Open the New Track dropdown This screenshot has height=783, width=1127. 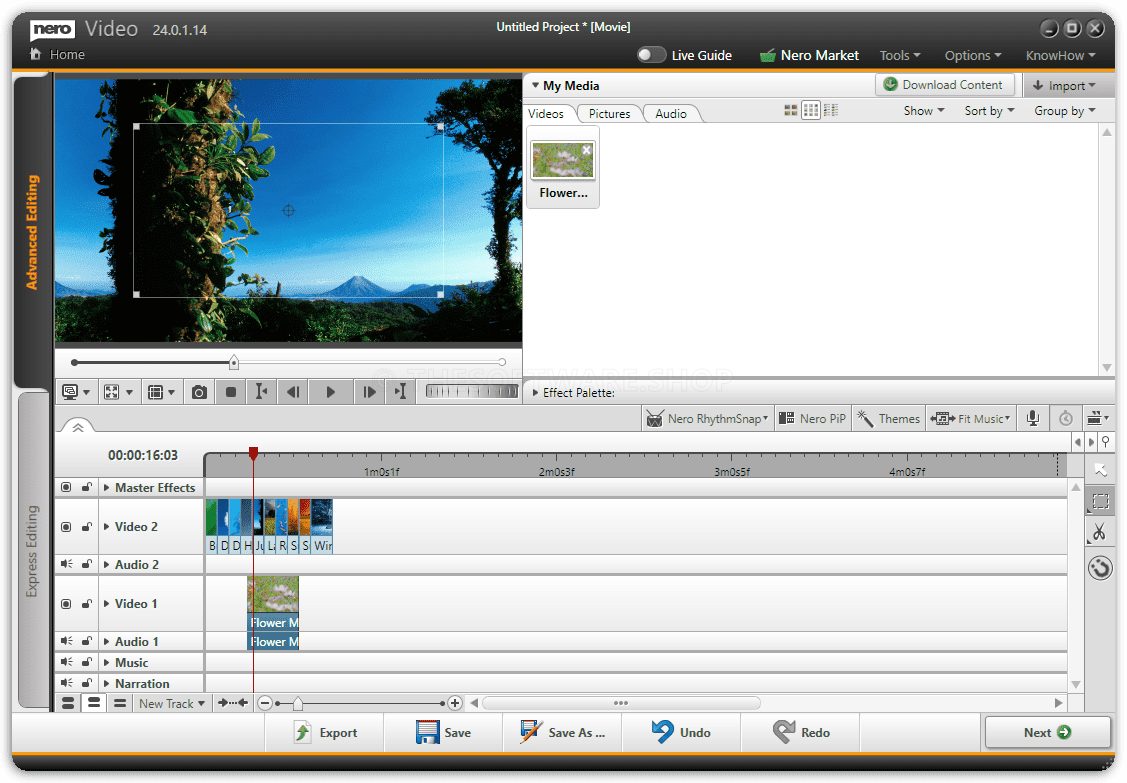click(172, 704)
